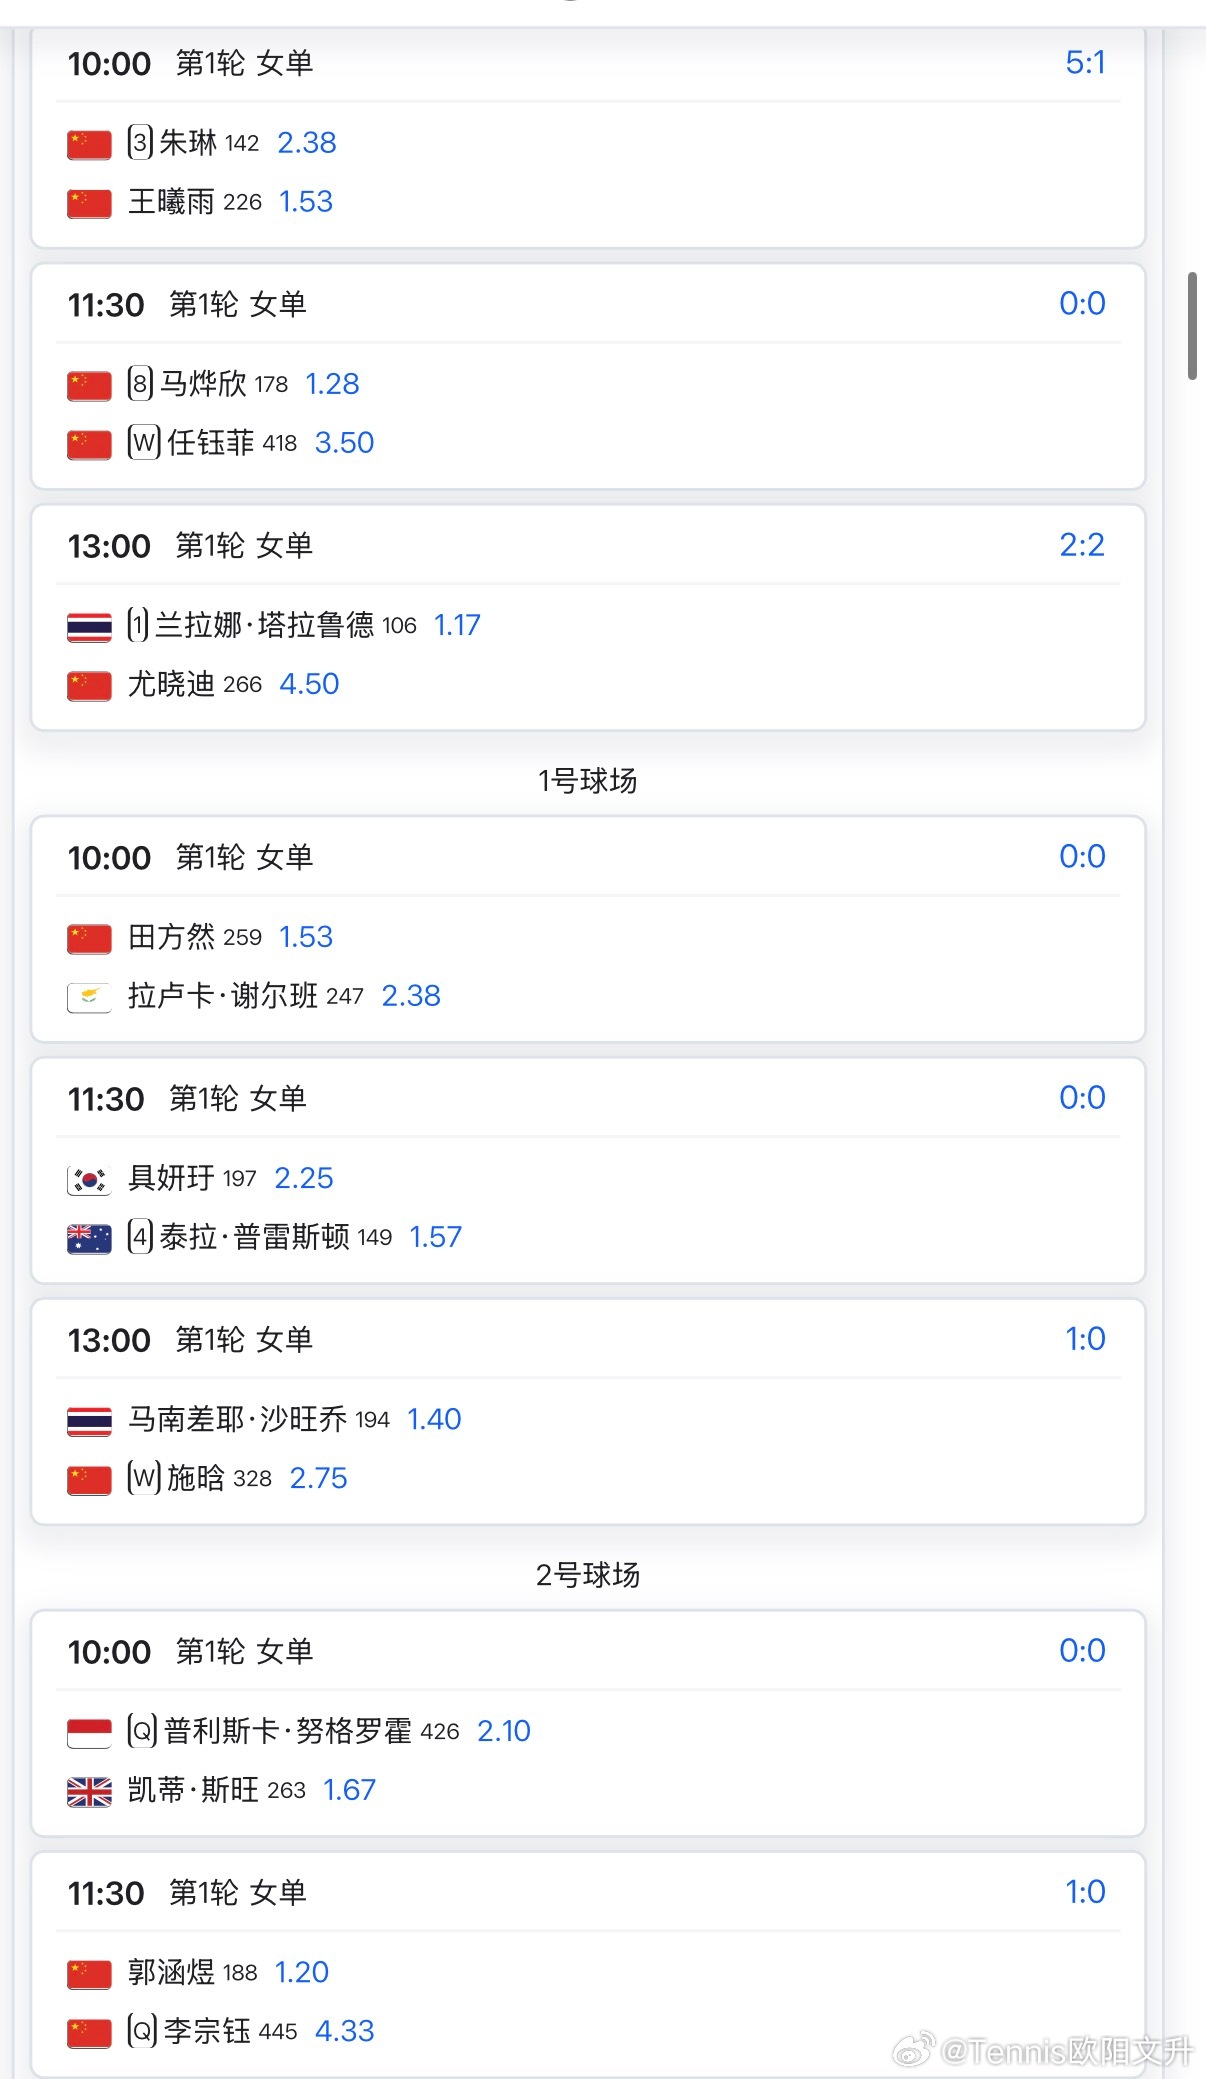Click Cyprus flag beside 拉卢卡·谢尔班
Viewport: 1206px width, 2079px height.
[89, 997]
